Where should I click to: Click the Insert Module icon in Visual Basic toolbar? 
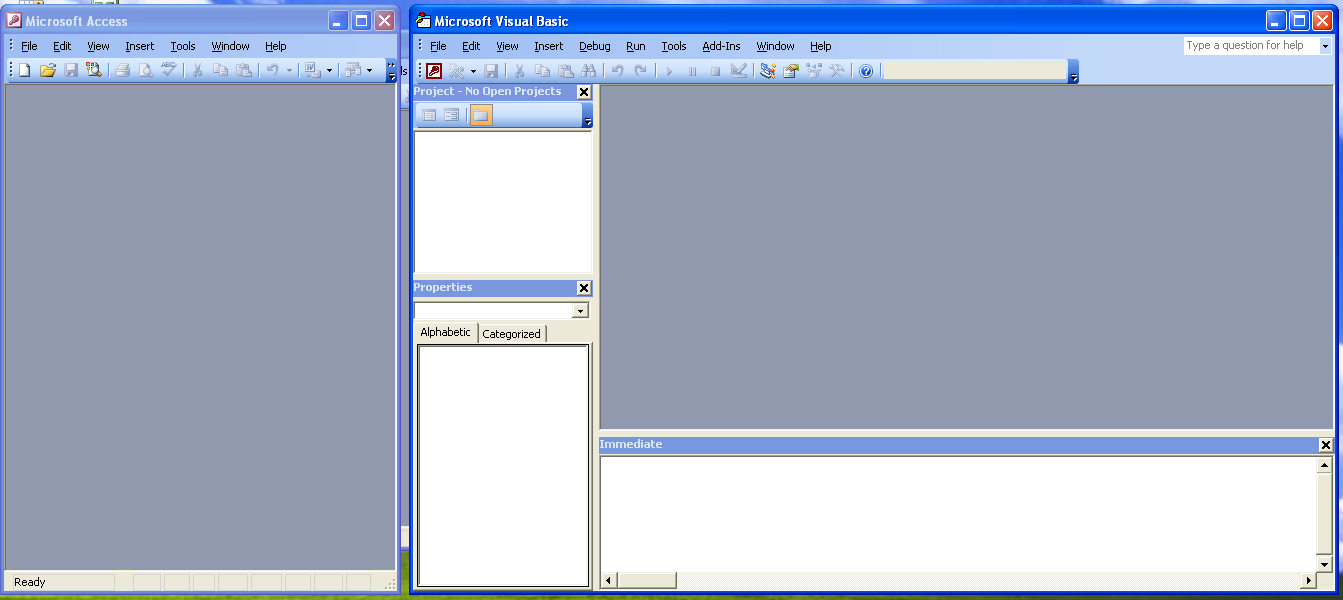[x=457, y=70]
